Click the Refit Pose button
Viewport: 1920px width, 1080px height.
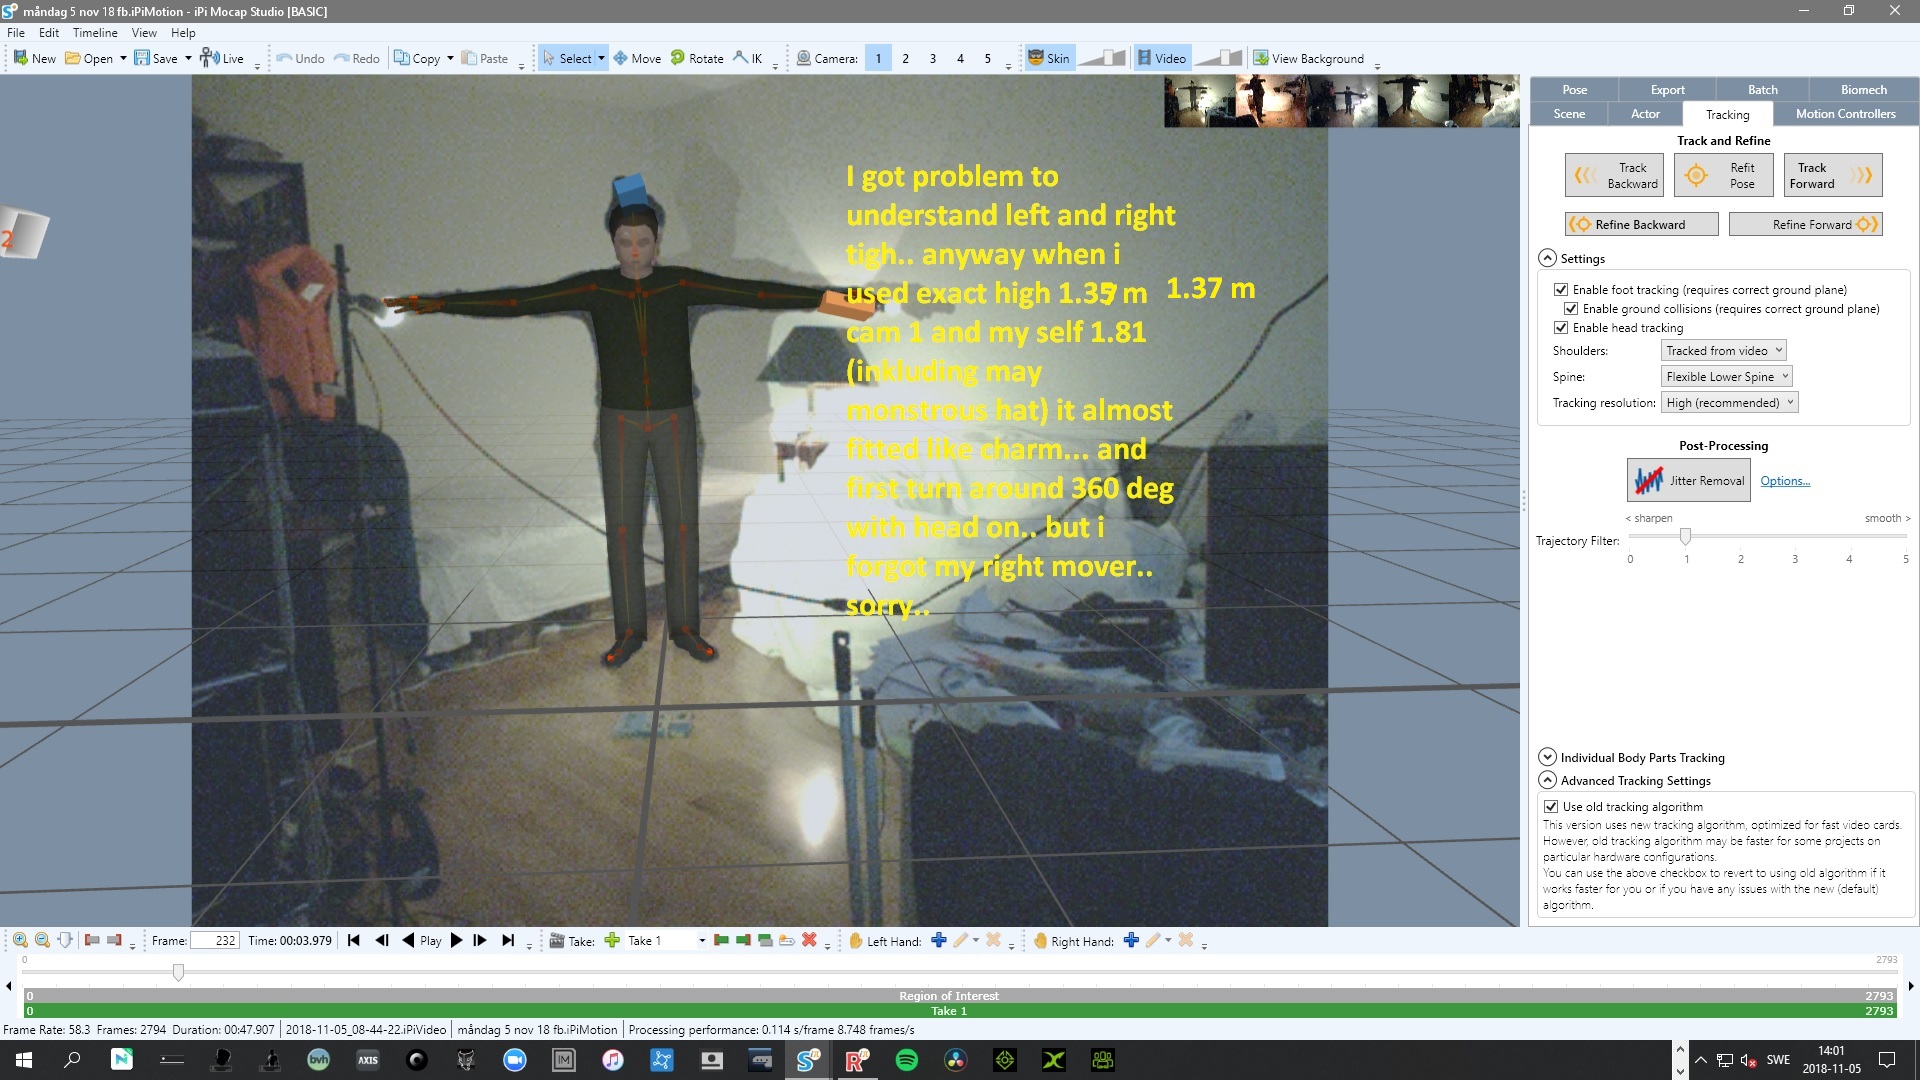click(x=1724, y=175)
